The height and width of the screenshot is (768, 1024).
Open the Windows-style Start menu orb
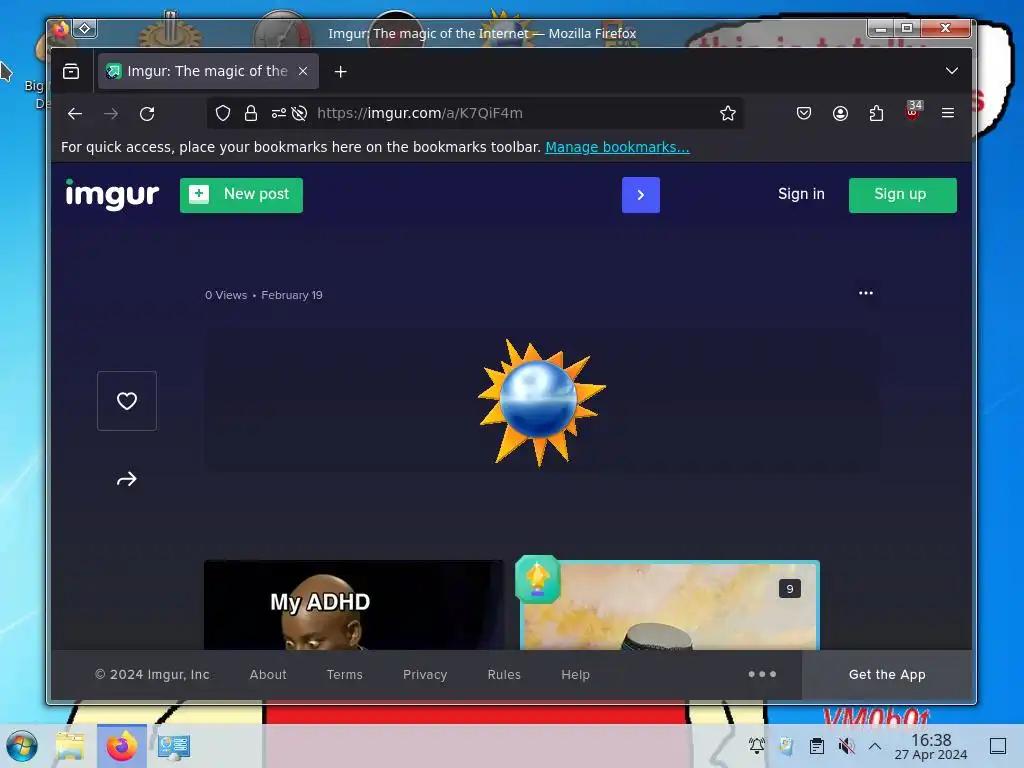click(x=22, y=746)
